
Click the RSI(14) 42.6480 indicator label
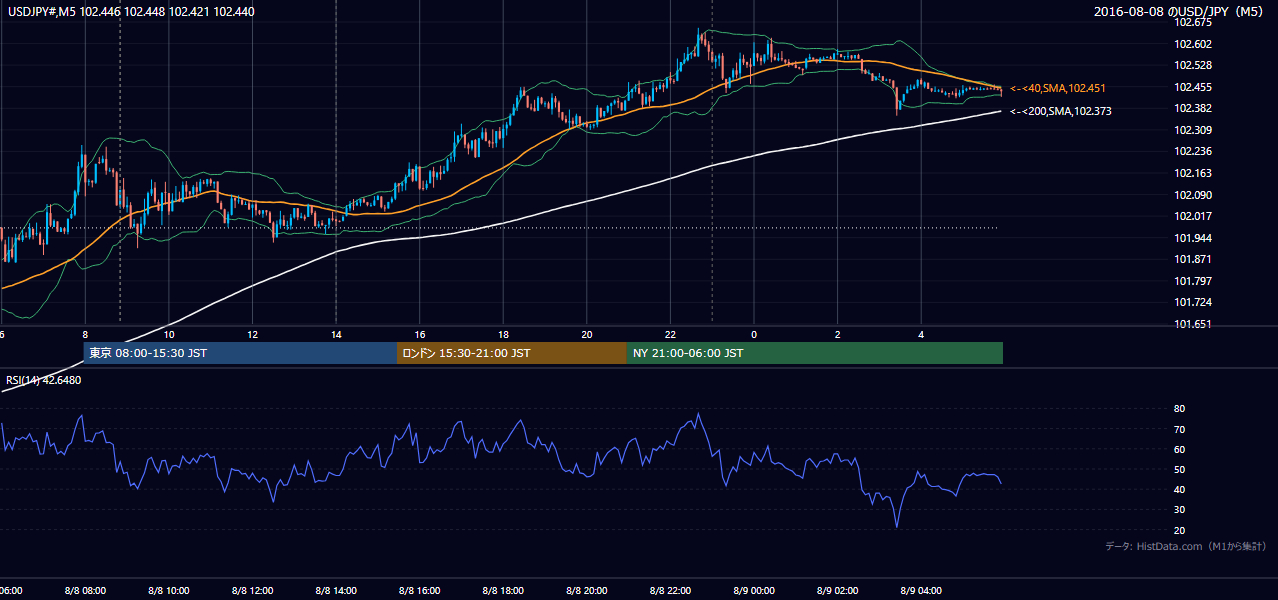pyautogui.click(x=43, y=380)
